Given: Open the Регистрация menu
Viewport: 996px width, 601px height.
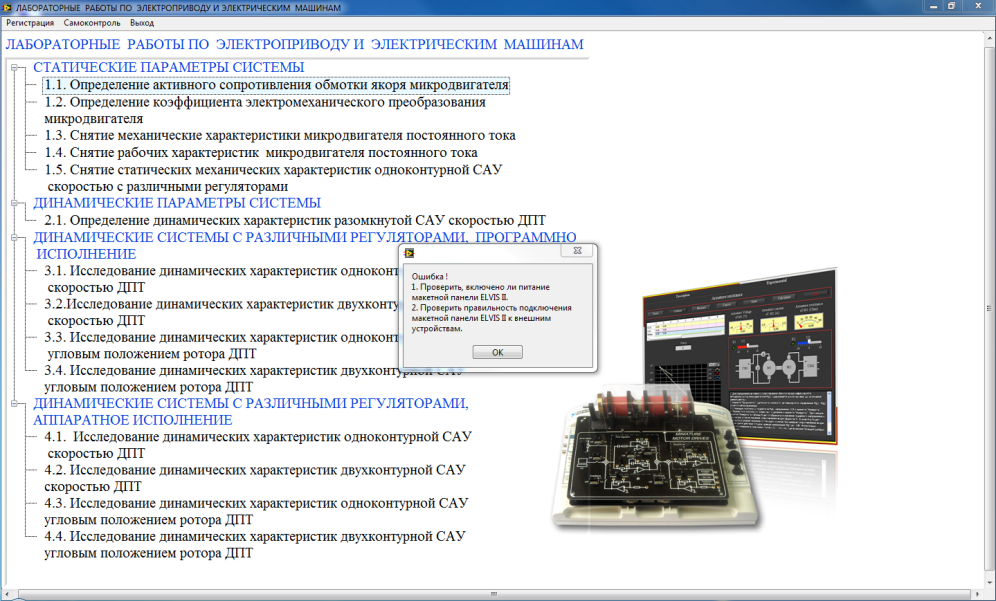Looking at the screenshot, I should coord(30,23).
